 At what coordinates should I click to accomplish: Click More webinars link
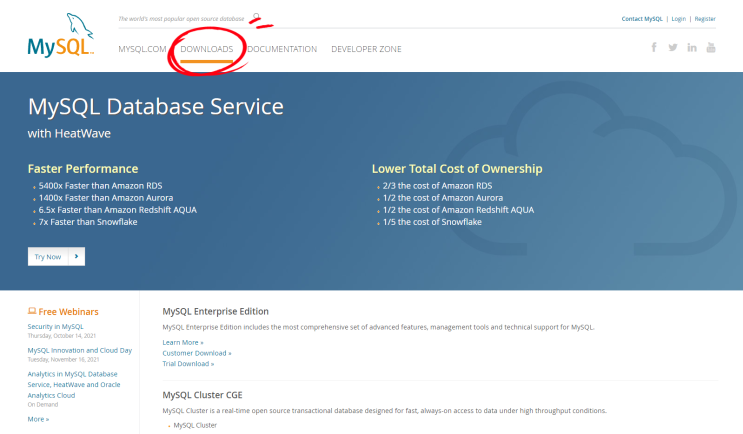[x=38, y=419]
